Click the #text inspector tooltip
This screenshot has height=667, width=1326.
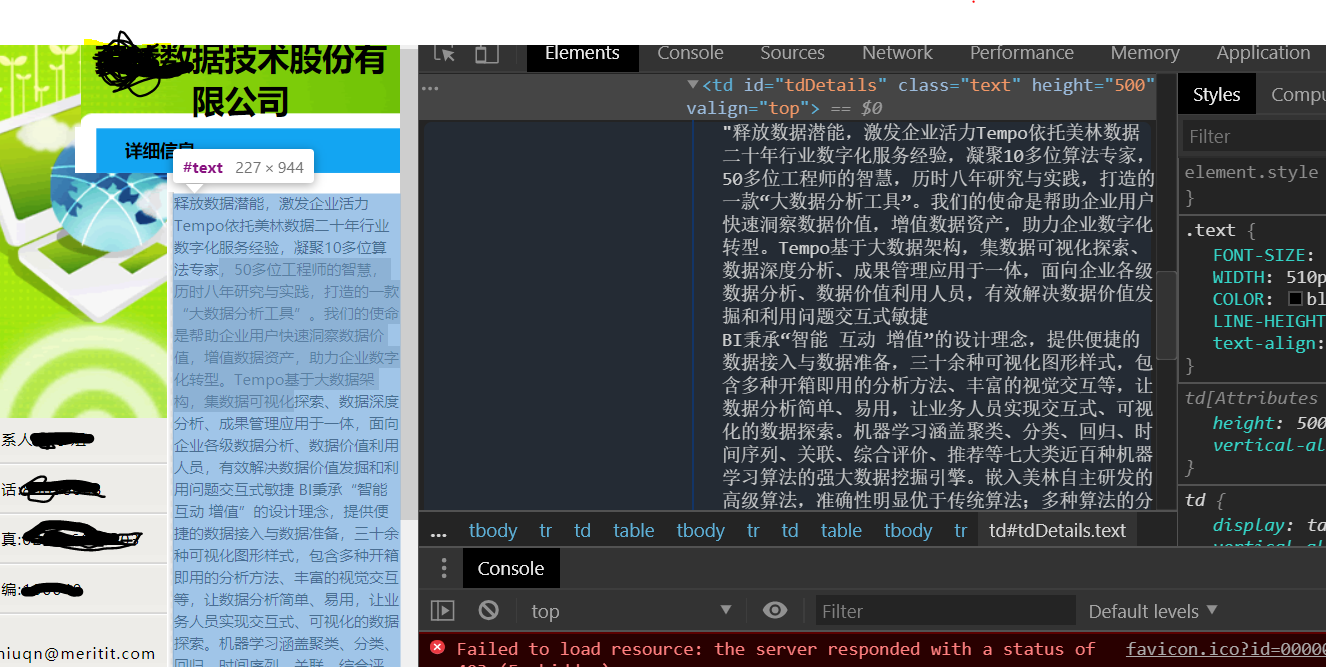(243, 167)
